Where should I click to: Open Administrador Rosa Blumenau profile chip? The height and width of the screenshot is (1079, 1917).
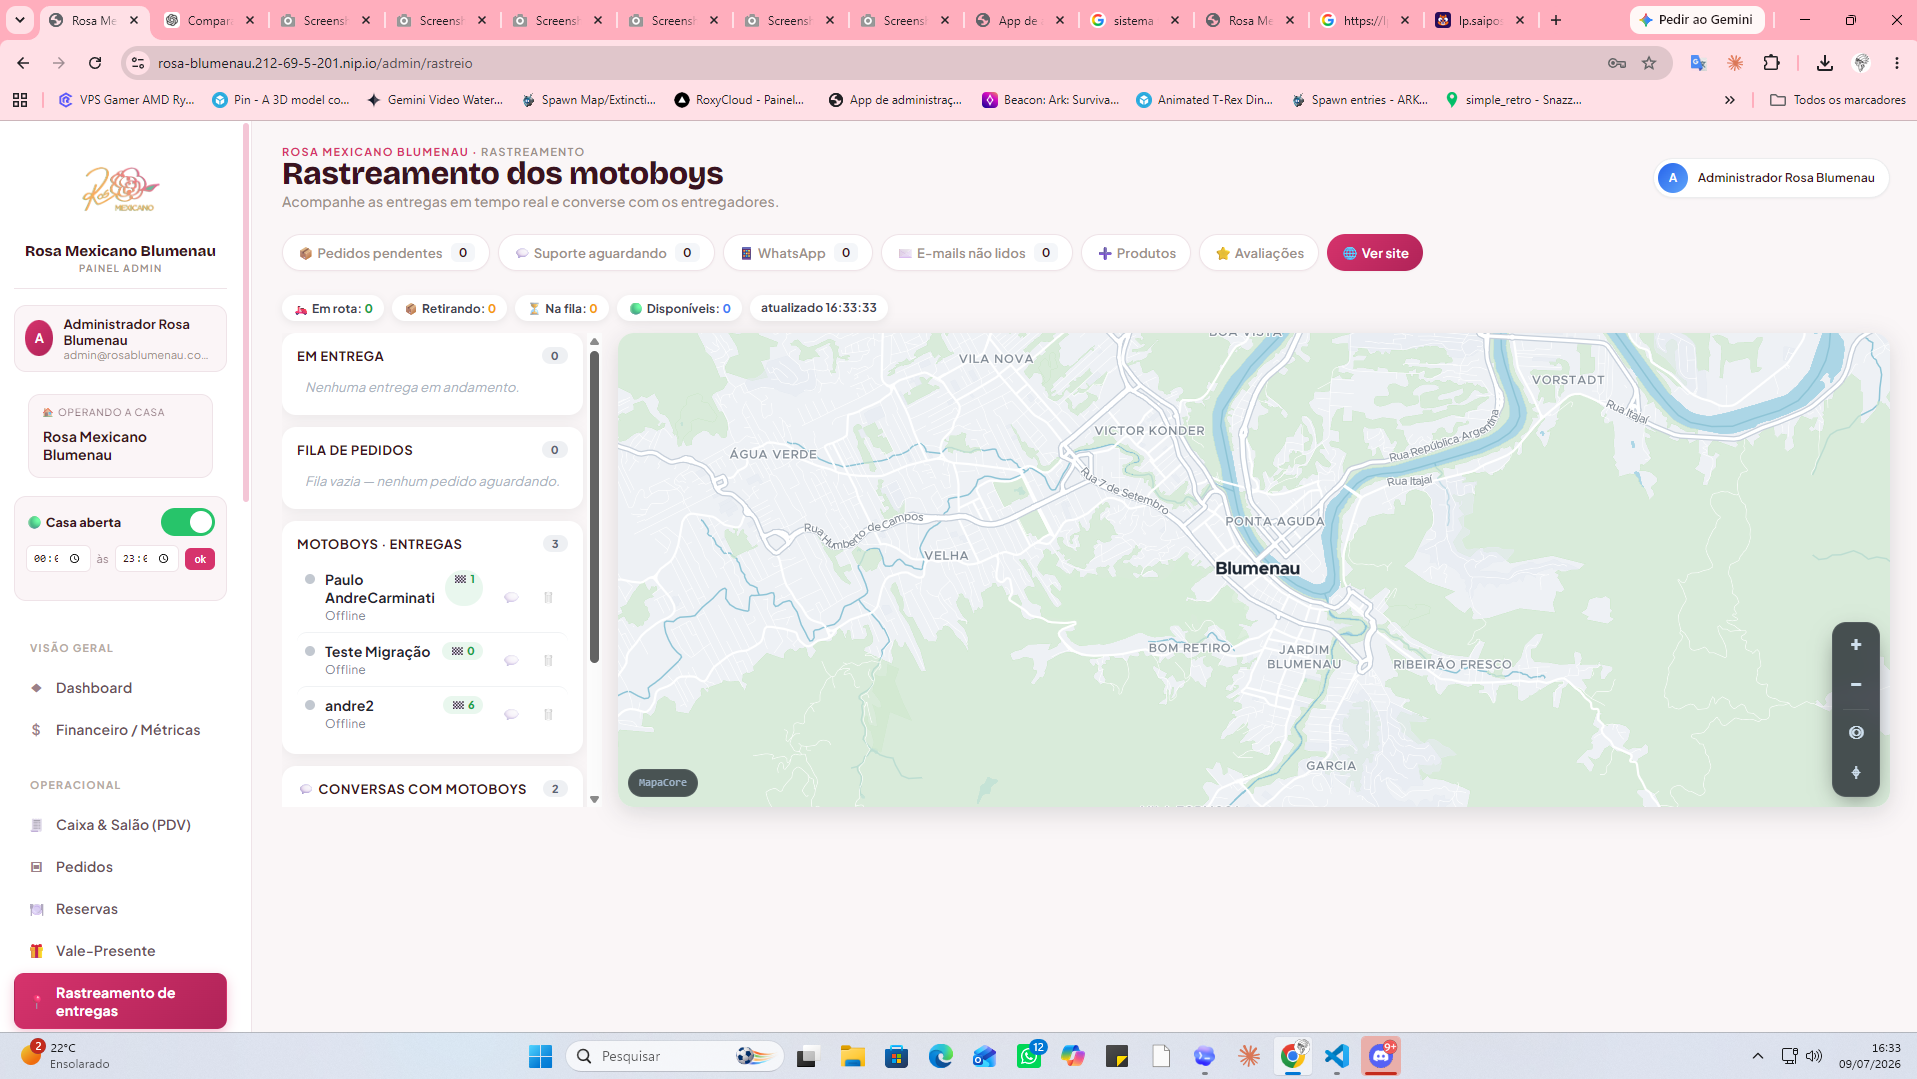(1771, 178)
